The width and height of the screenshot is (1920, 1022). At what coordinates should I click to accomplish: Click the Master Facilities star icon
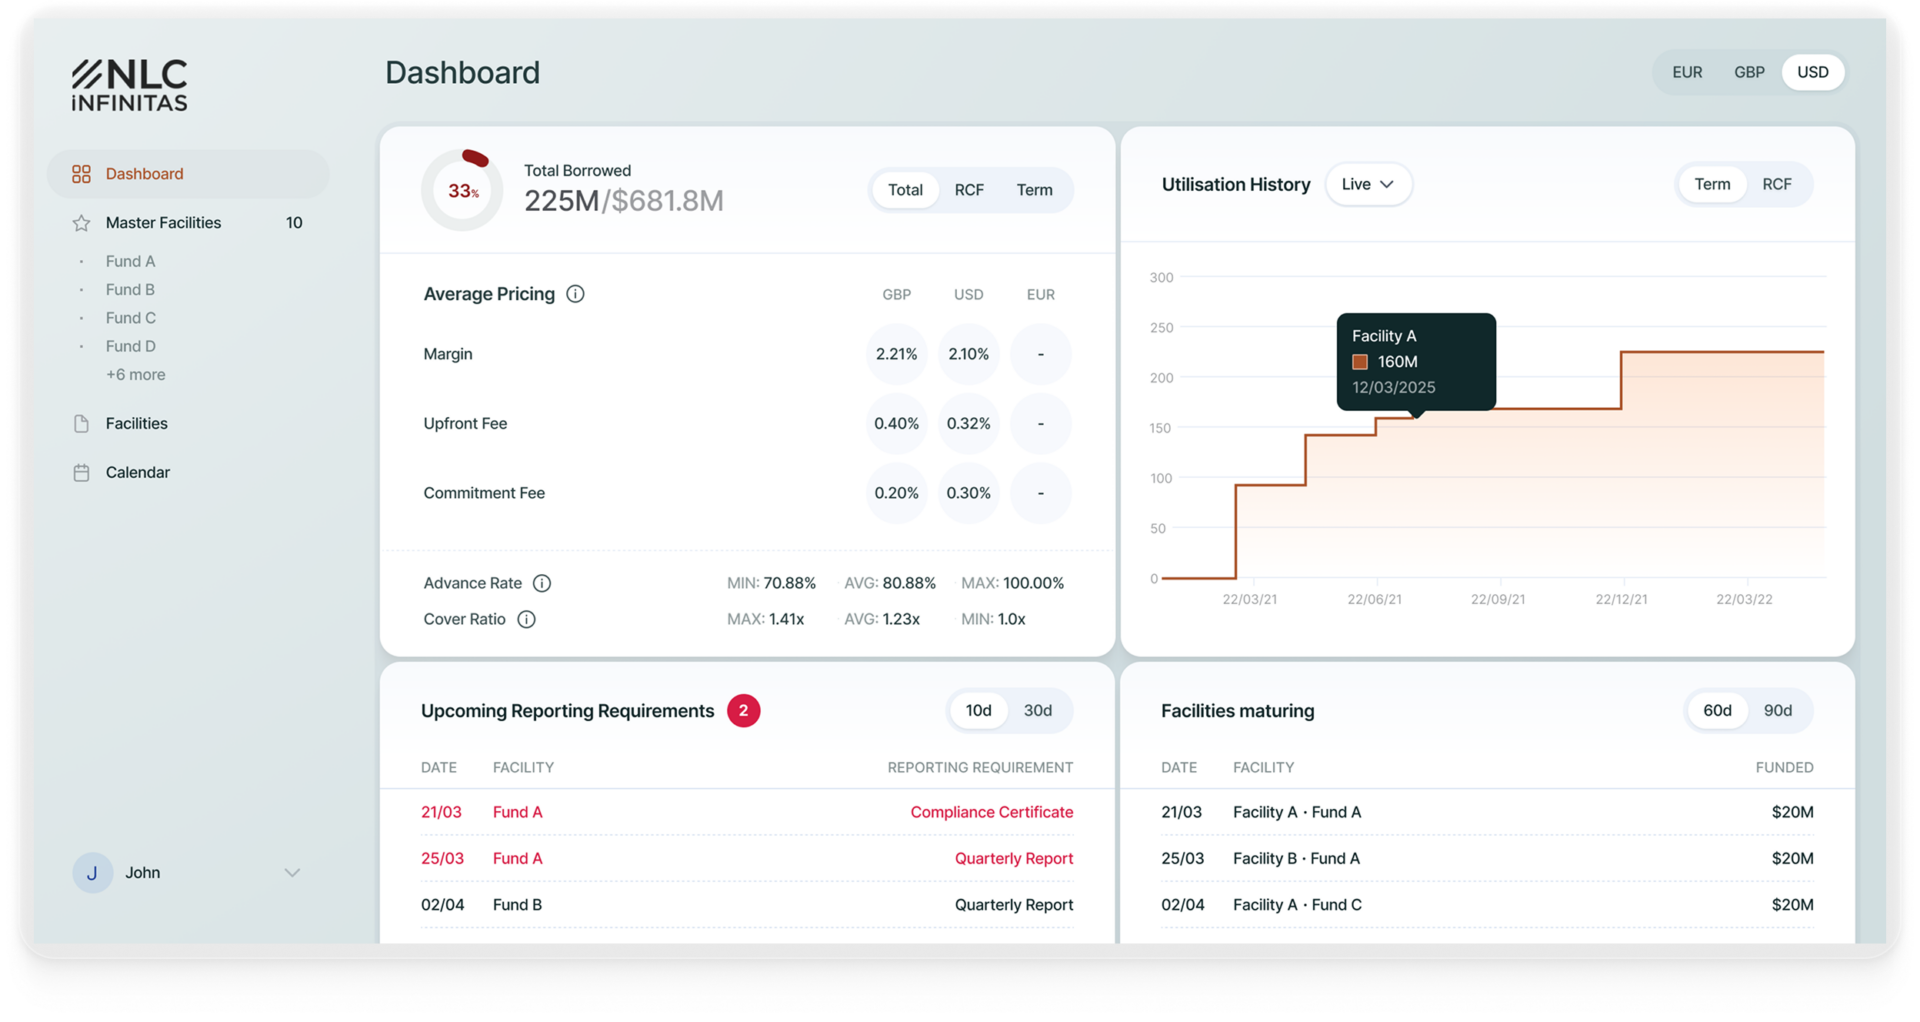point(81,223)
